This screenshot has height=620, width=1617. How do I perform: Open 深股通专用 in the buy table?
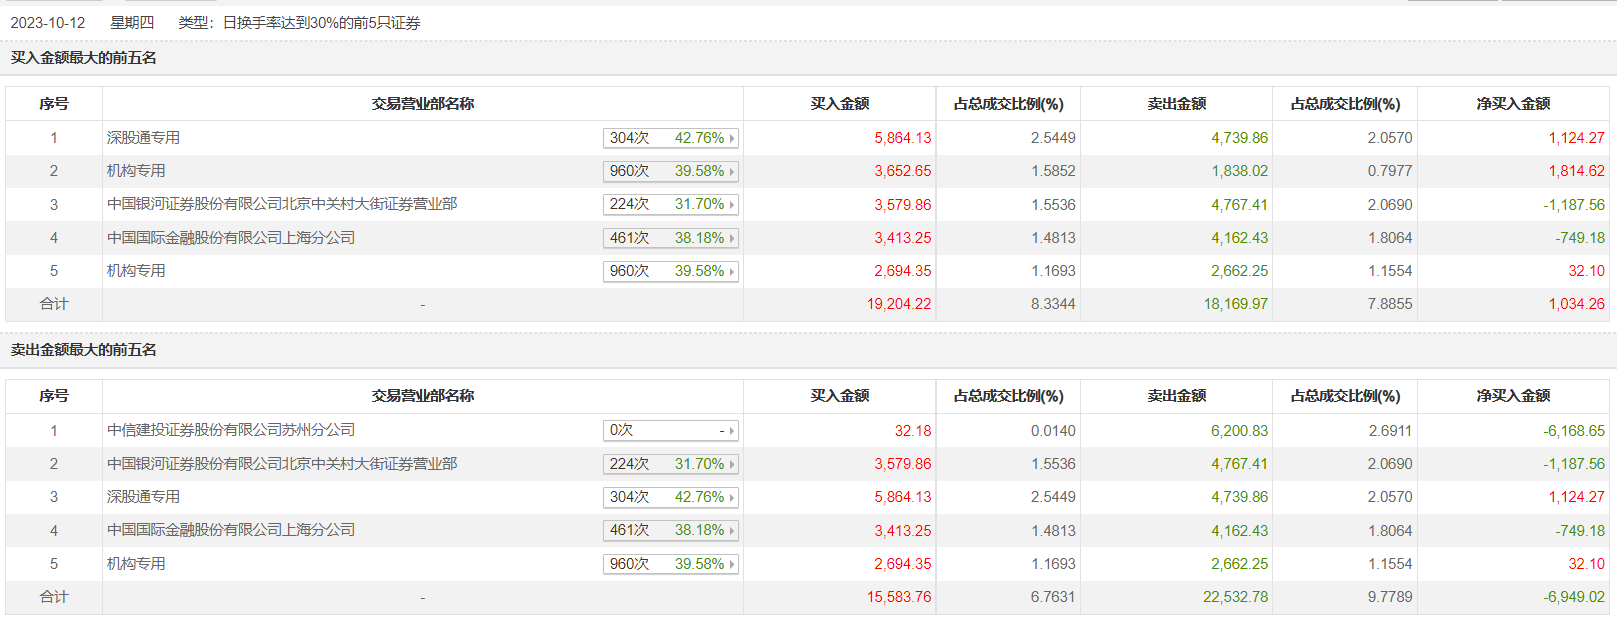(143, 138)
